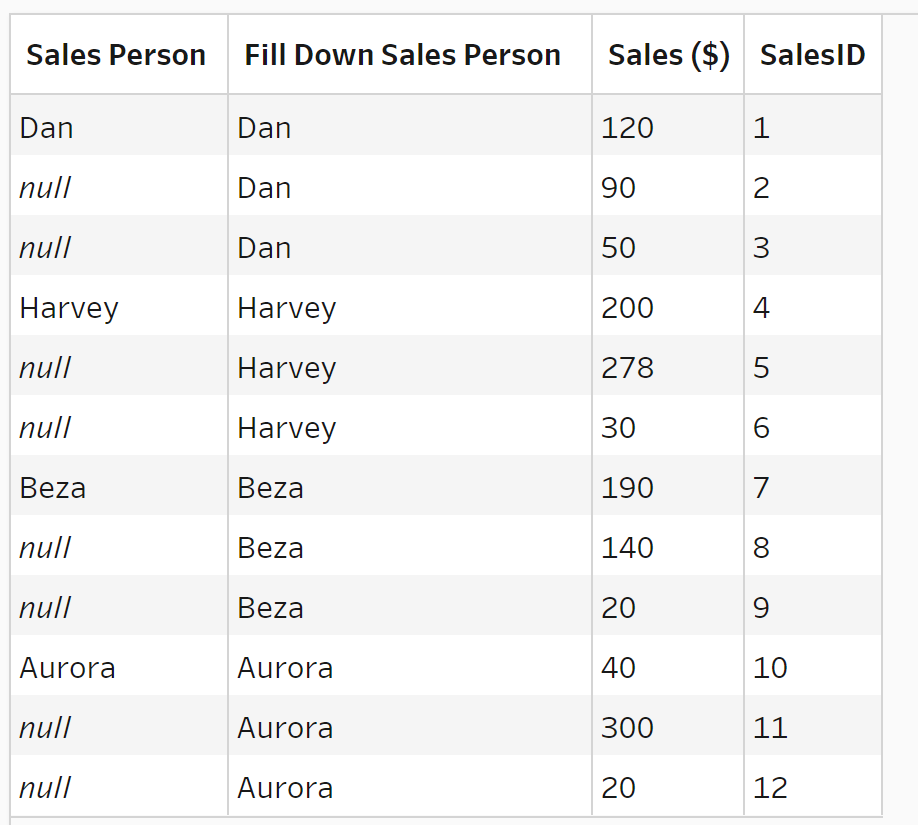The height and width of the screenshot is (825, 918).
Task: Select the 90 sales value cell
Action: tap(619, 187)
